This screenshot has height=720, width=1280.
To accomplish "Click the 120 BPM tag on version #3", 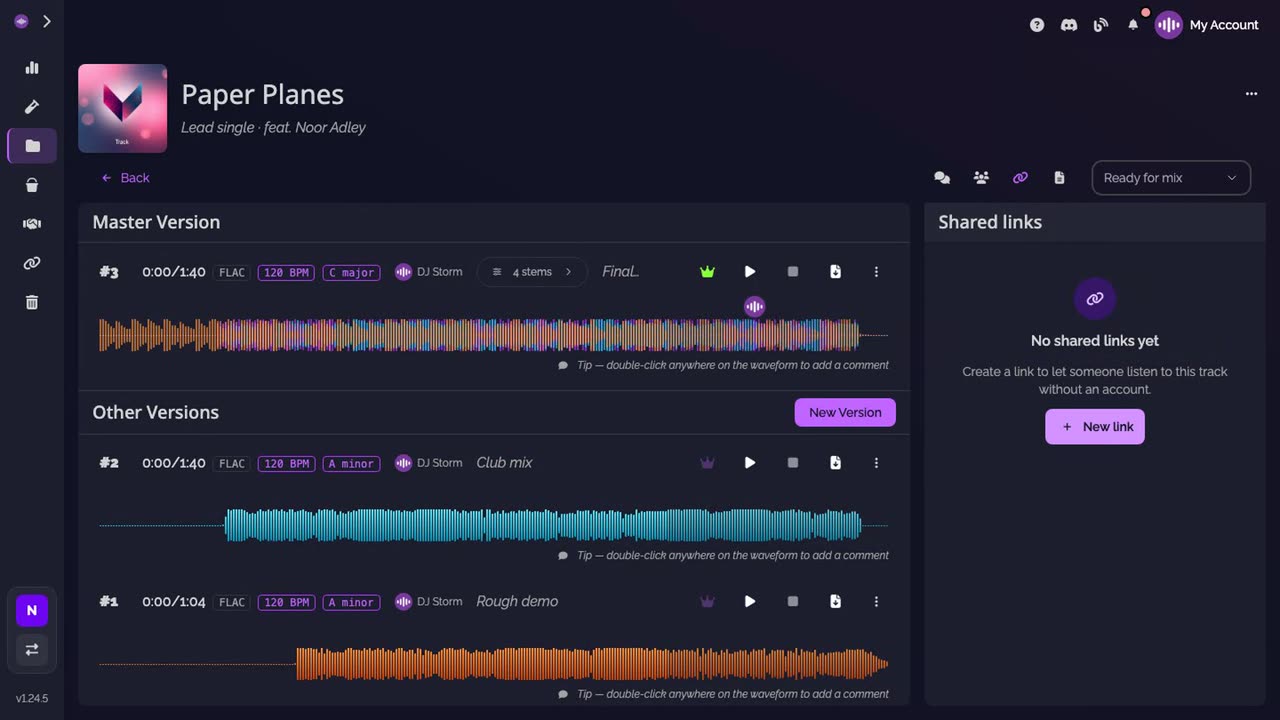I will pyautogui.click(x=286, y=272).
